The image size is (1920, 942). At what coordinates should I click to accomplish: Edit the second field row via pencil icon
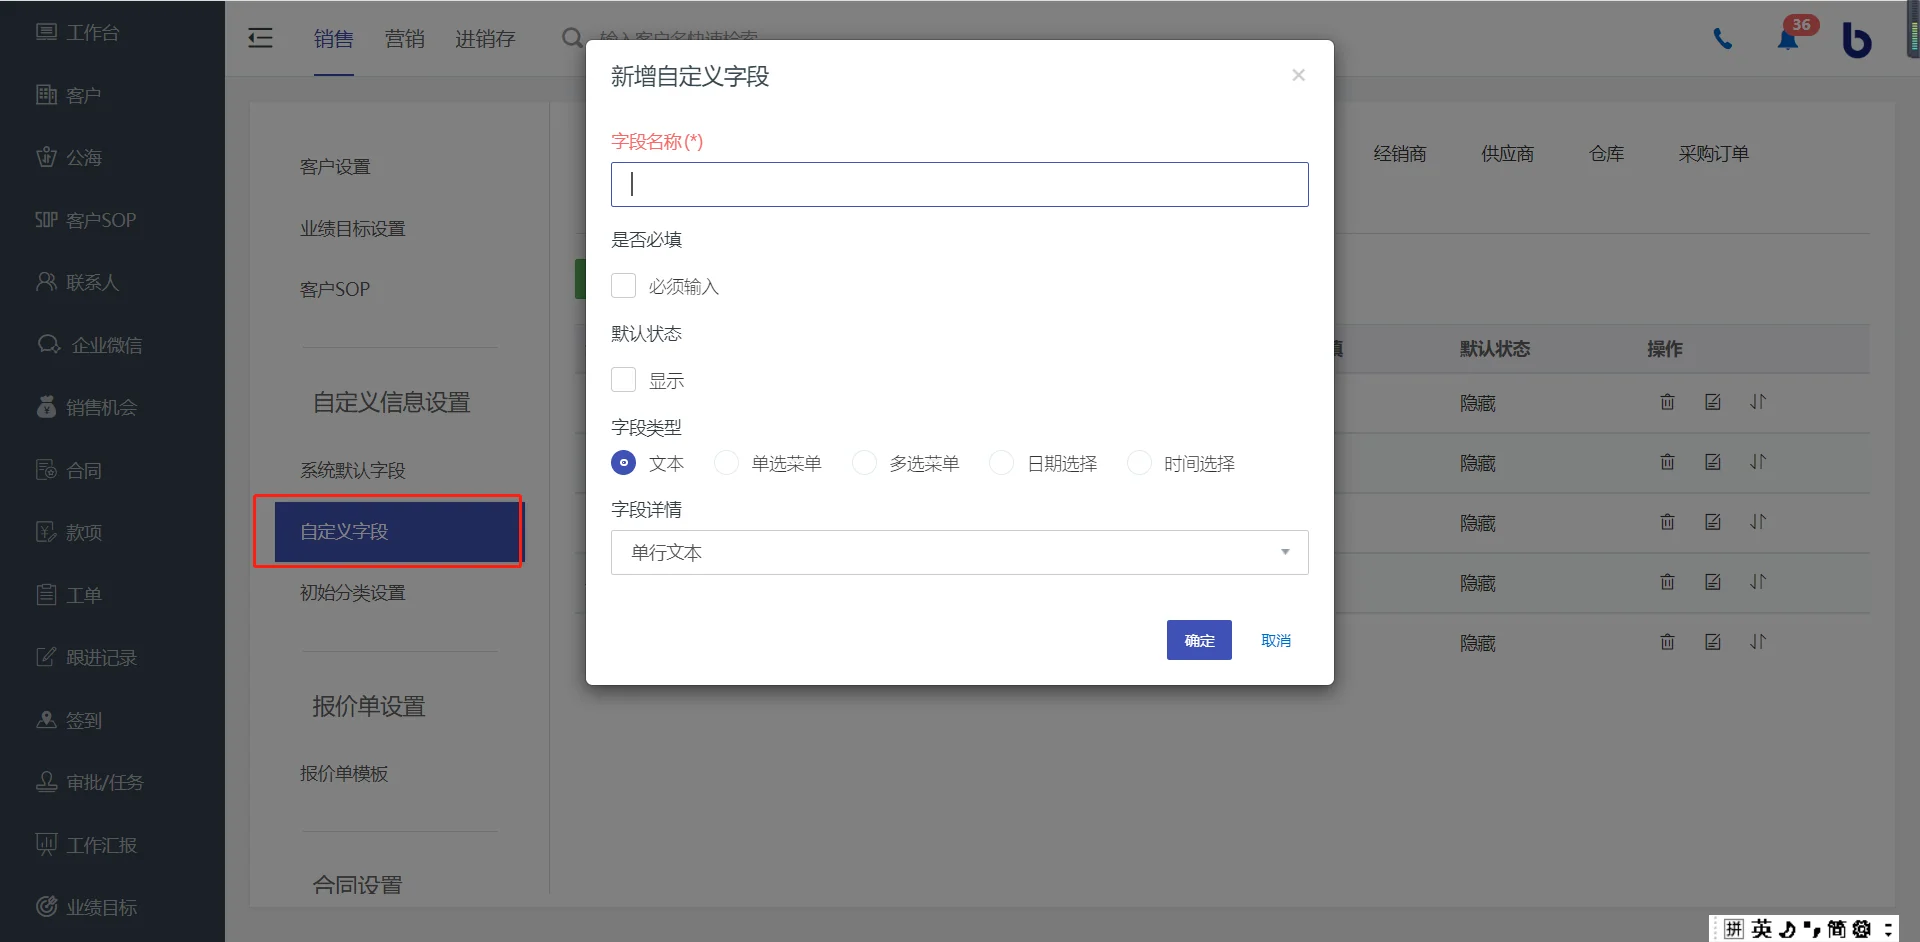pyautogui.click(x=1713, y=462)
